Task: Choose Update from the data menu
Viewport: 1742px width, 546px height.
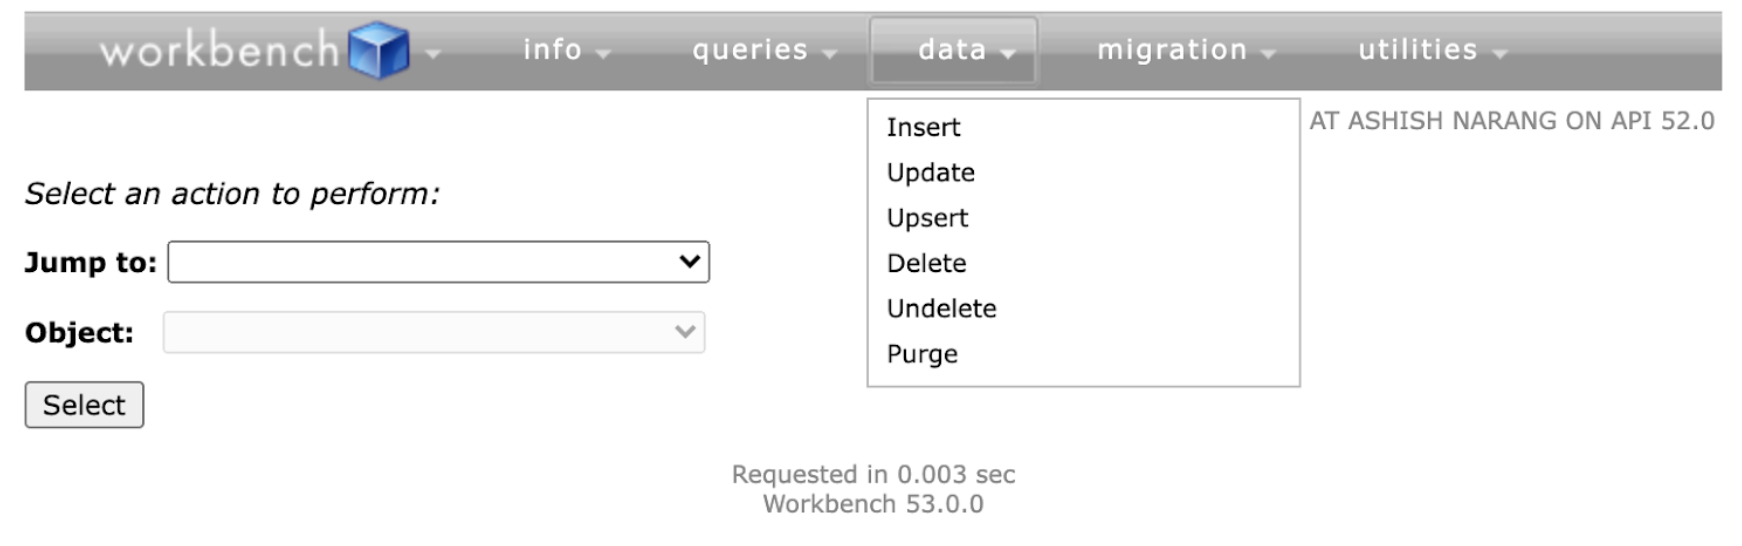Action: coord(930,173)
